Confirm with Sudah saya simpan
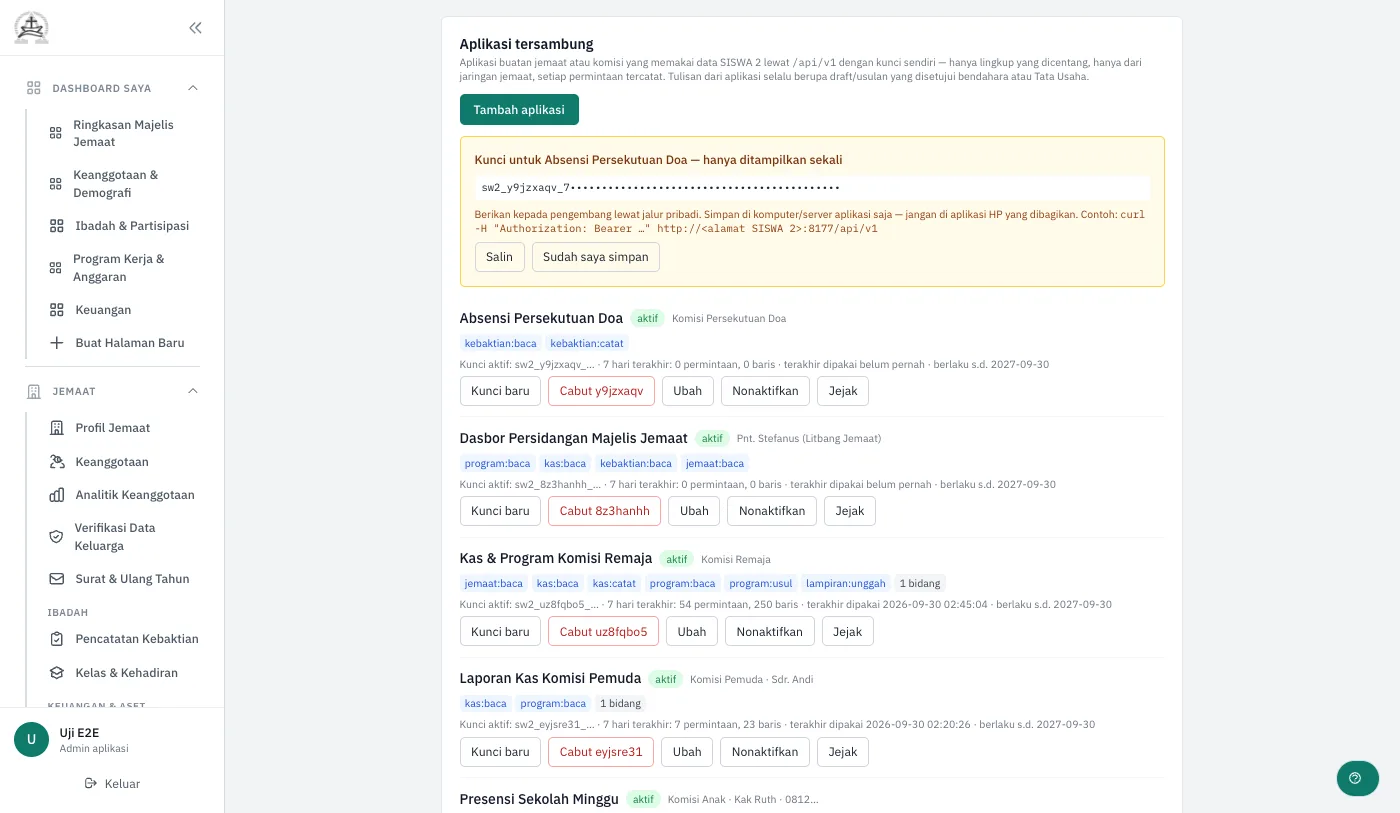1400x813 pixels. point(595,257)
